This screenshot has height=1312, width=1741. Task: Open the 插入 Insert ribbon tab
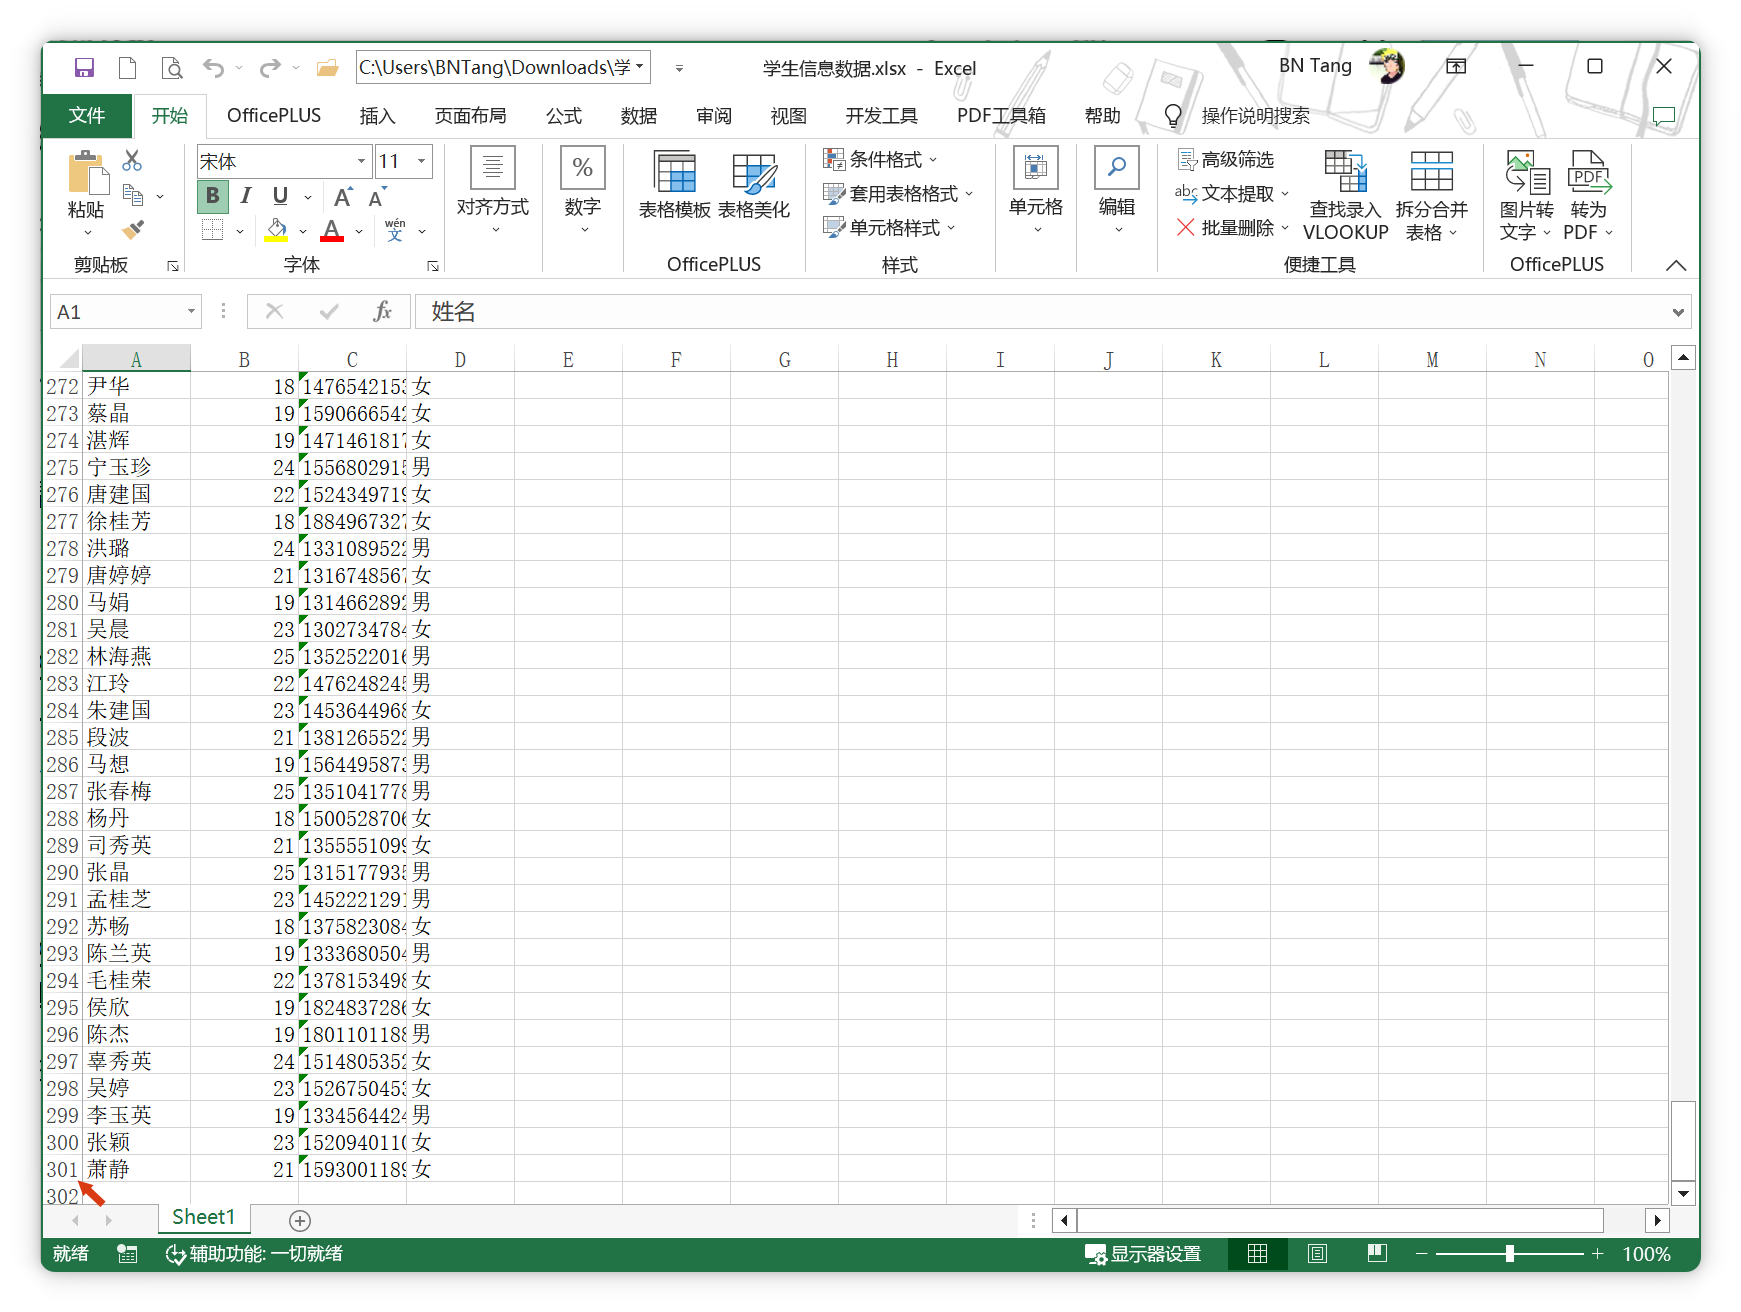click(x=377, y=116)
